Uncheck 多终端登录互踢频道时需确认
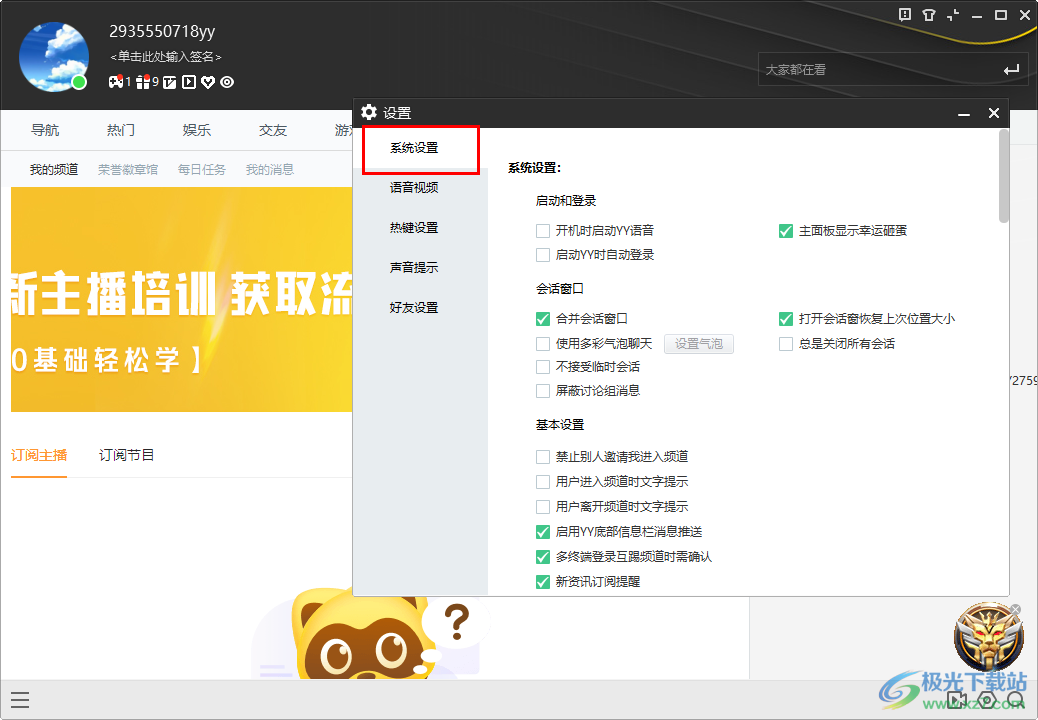Viewport: 1038px width, 720px height. point(543,557)
